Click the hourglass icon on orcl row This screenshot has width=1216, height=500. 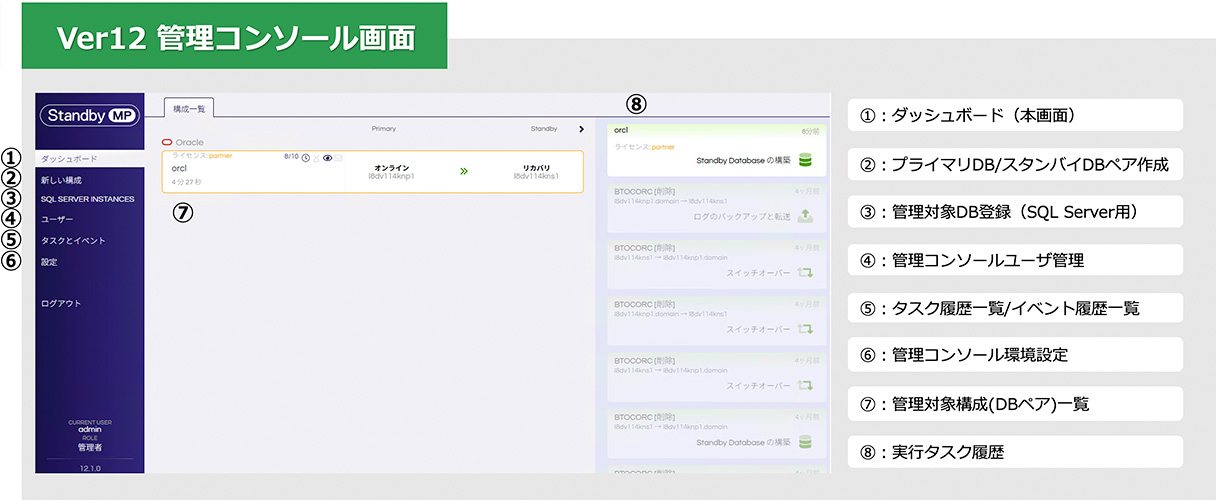(317, 158)
